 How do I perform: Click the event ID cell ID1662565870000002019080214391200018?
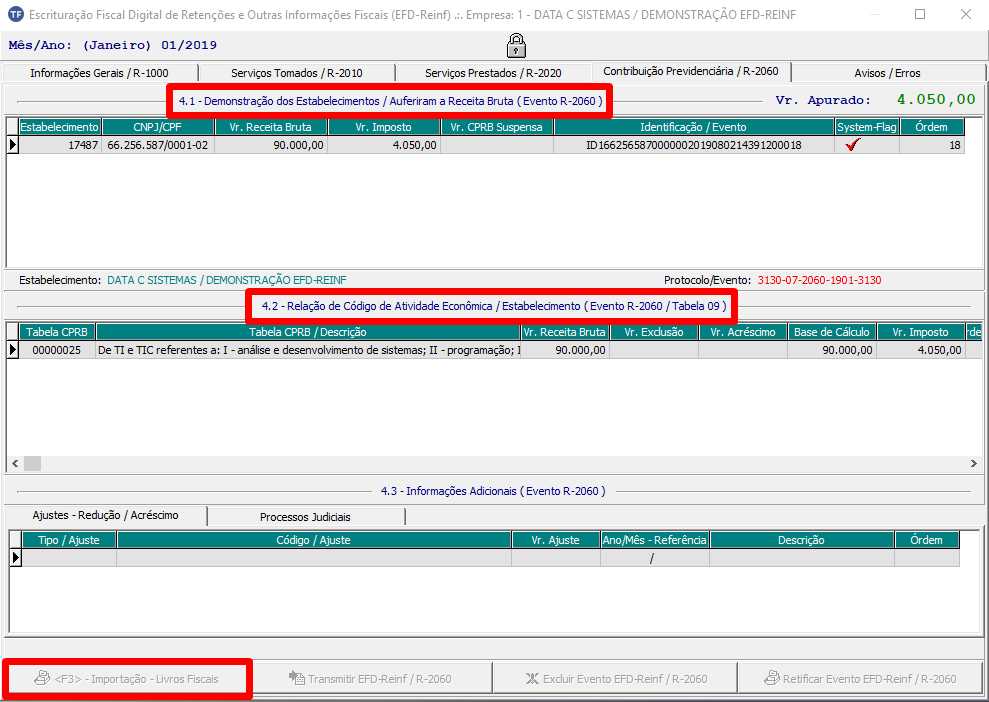[694, 145]
